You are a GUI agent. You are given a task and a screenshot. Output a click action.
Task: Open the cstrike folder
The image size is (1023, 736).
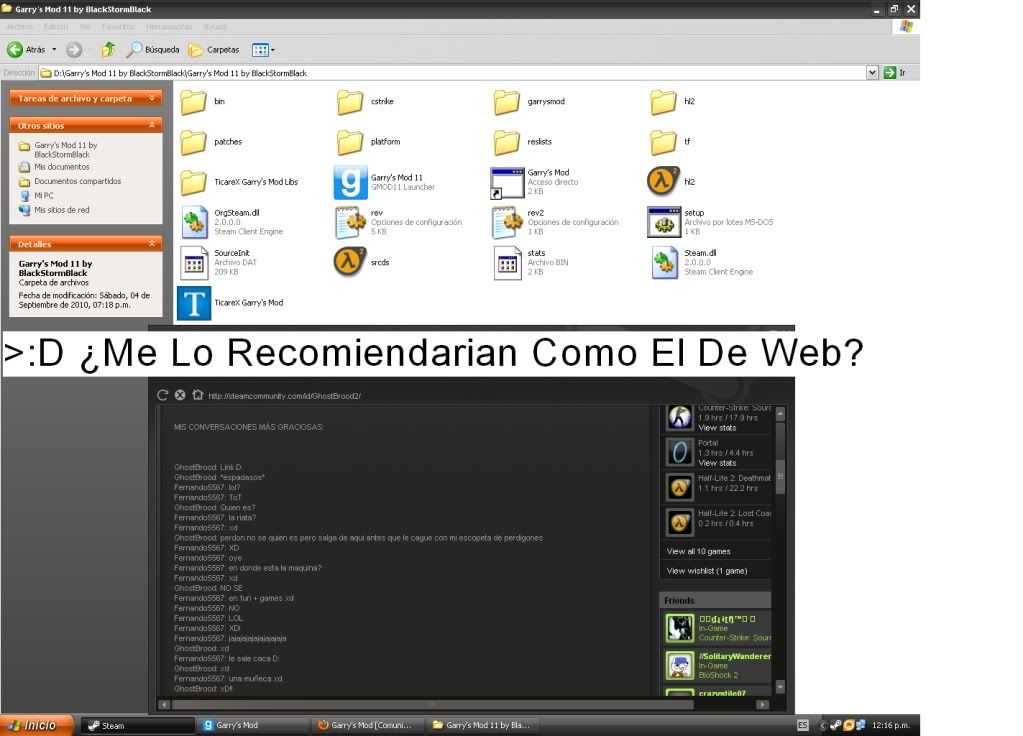[x=350, y=102]
